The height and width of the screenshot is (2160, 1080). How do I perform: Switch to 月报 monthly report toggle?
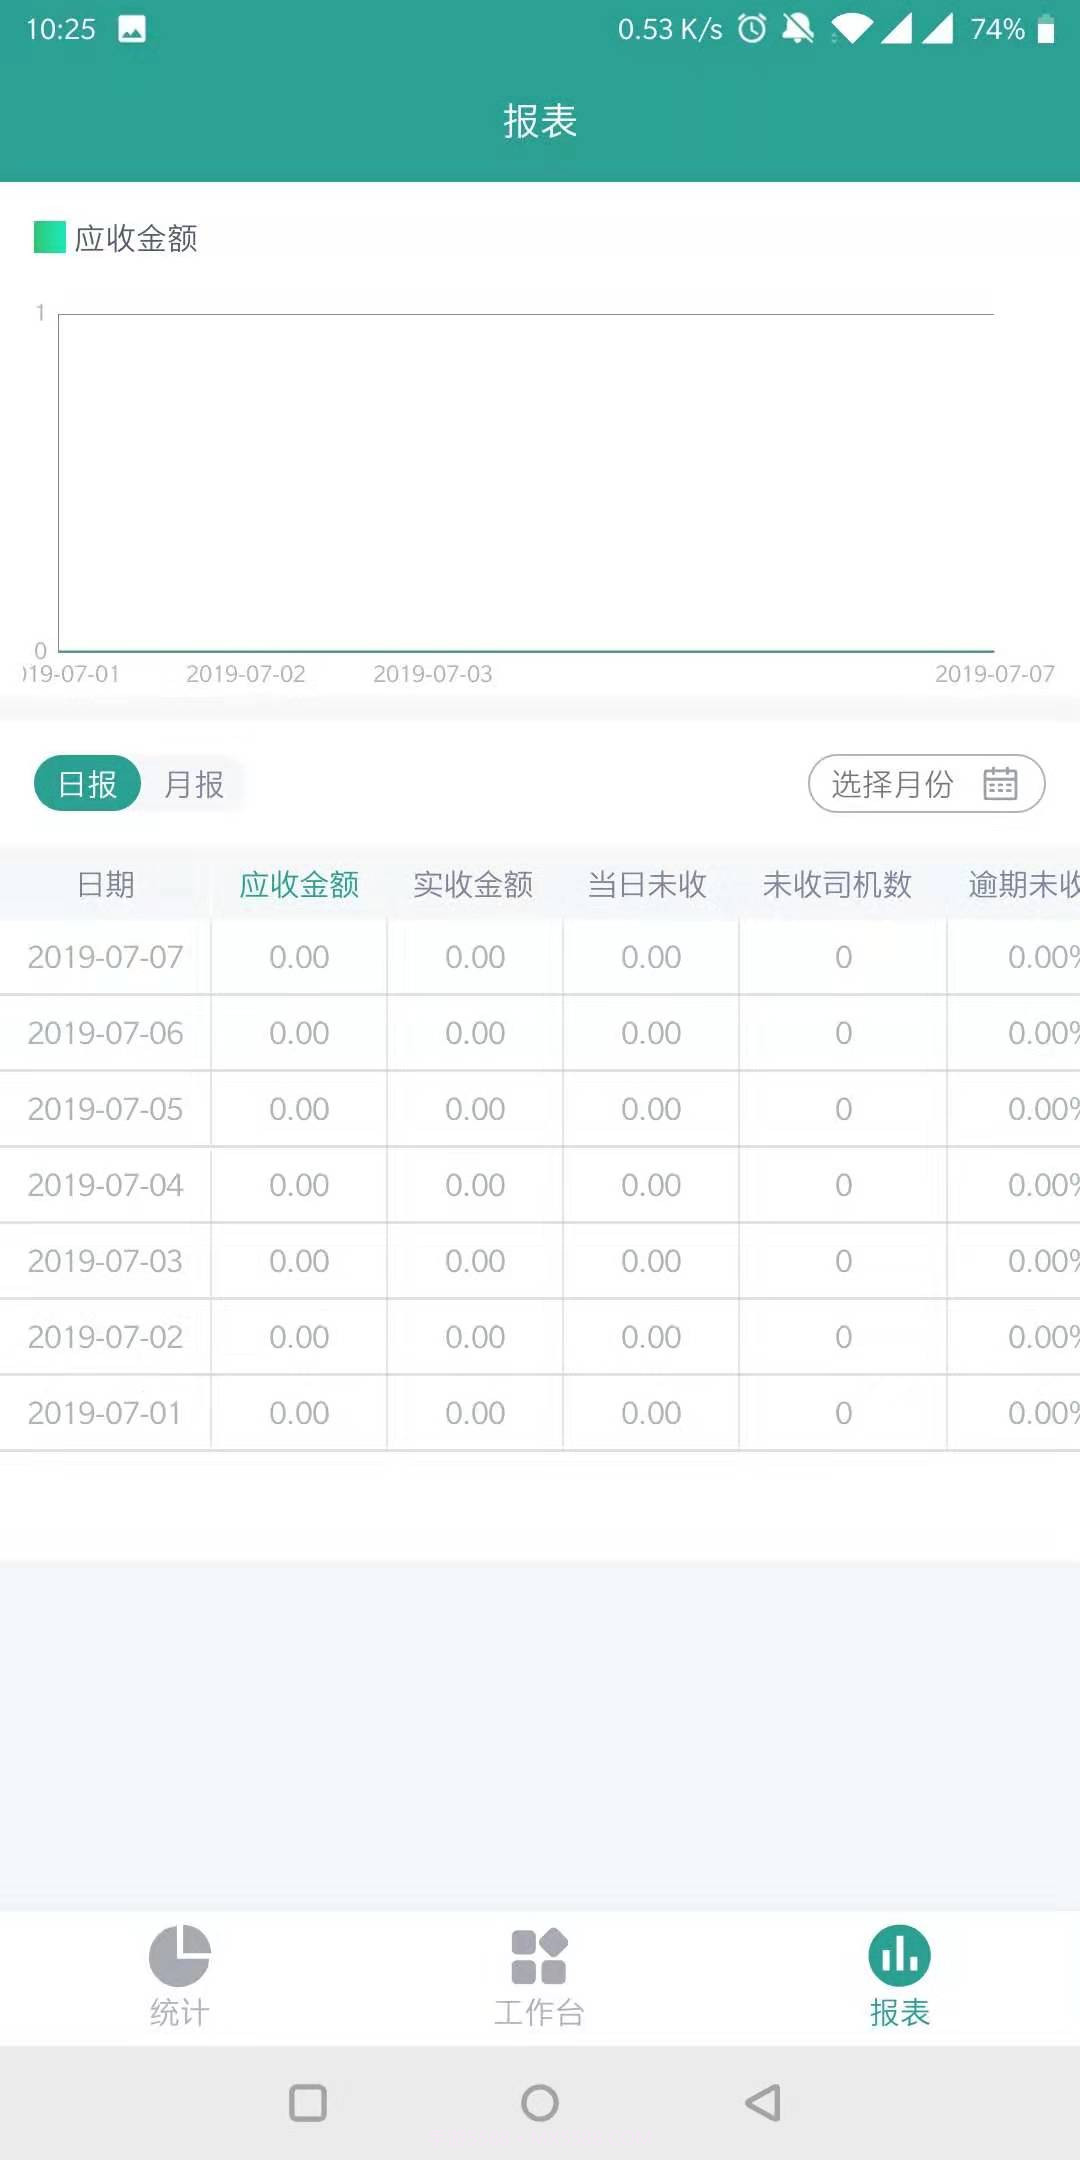(x=194, y=784)
